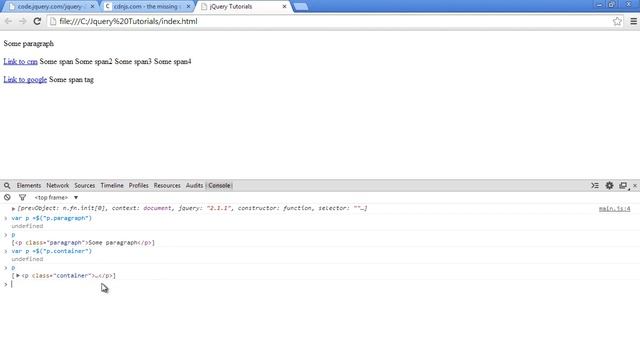Open the Resources tab
This screenshot has width=640, height=360.
(167, 185)
